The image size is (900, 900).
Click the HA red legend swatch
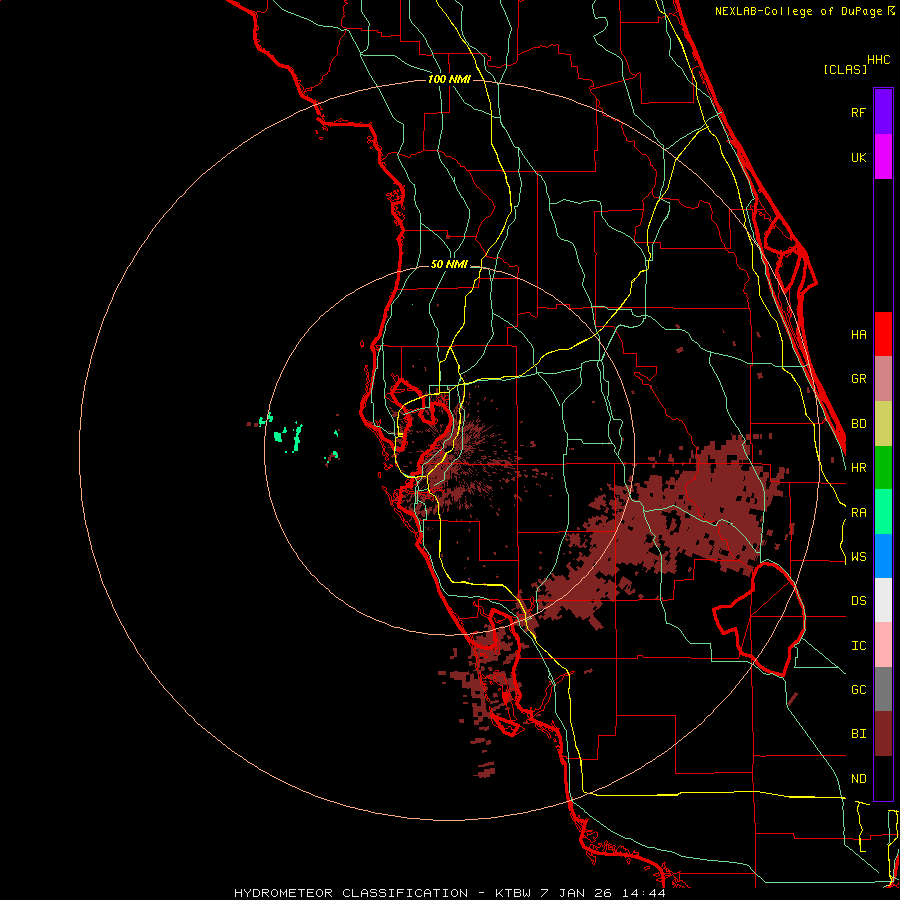(x=883, y=334)
